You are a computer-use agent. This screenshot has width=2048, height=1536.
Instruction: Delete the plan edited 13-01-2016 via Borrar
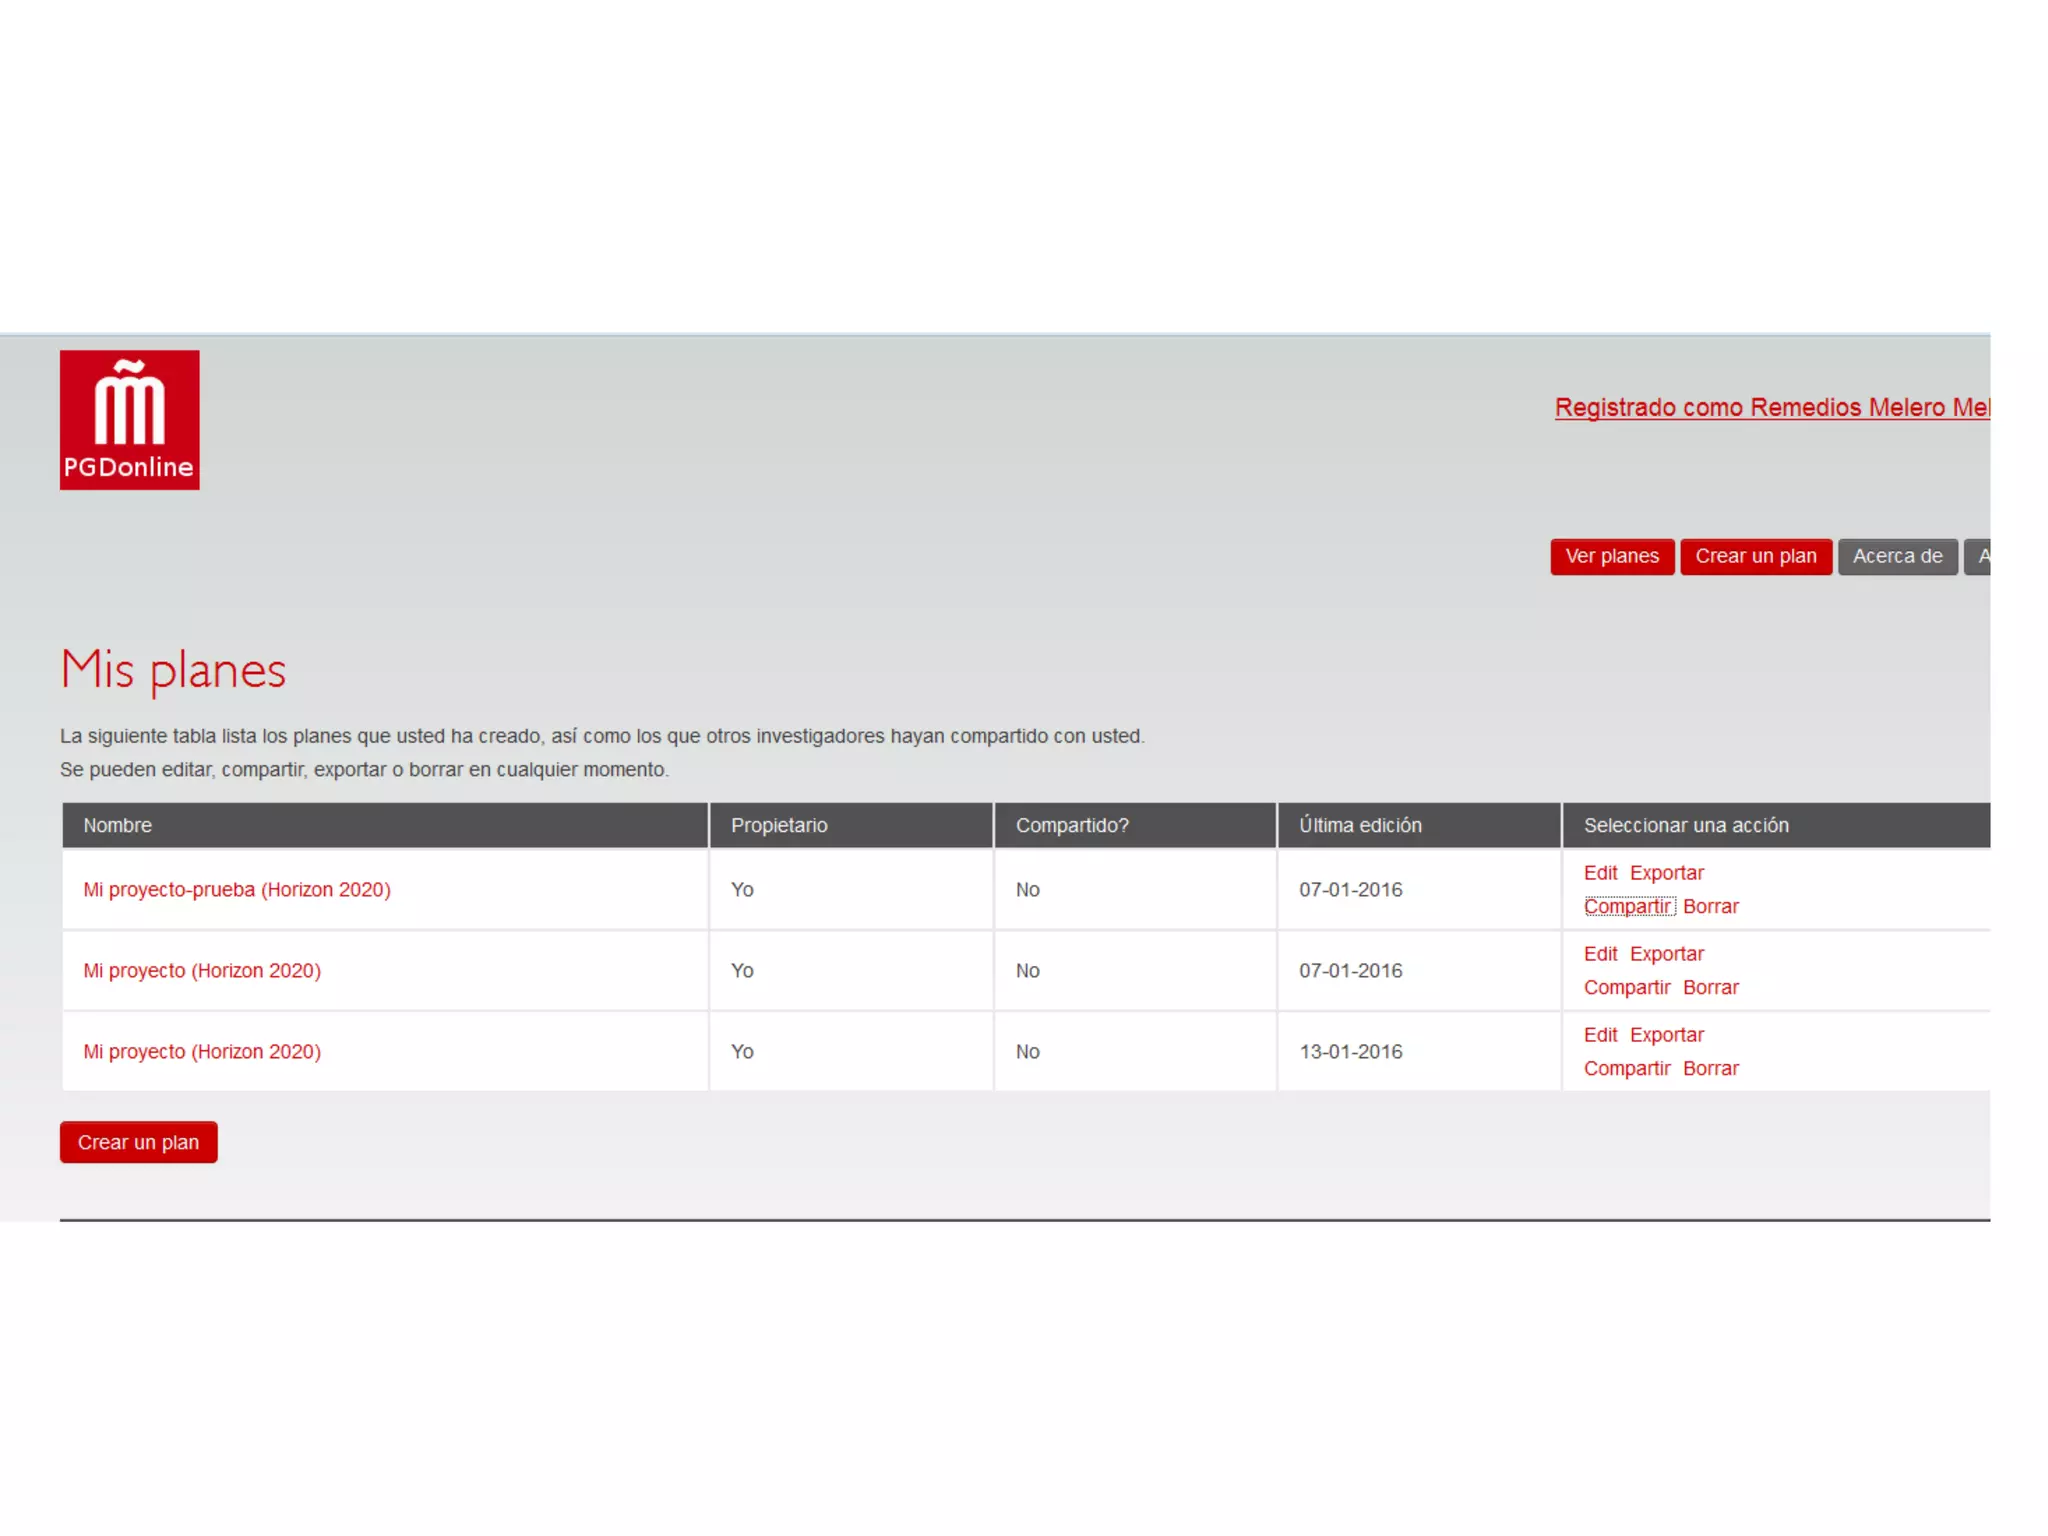[x=1710, y=1068]
